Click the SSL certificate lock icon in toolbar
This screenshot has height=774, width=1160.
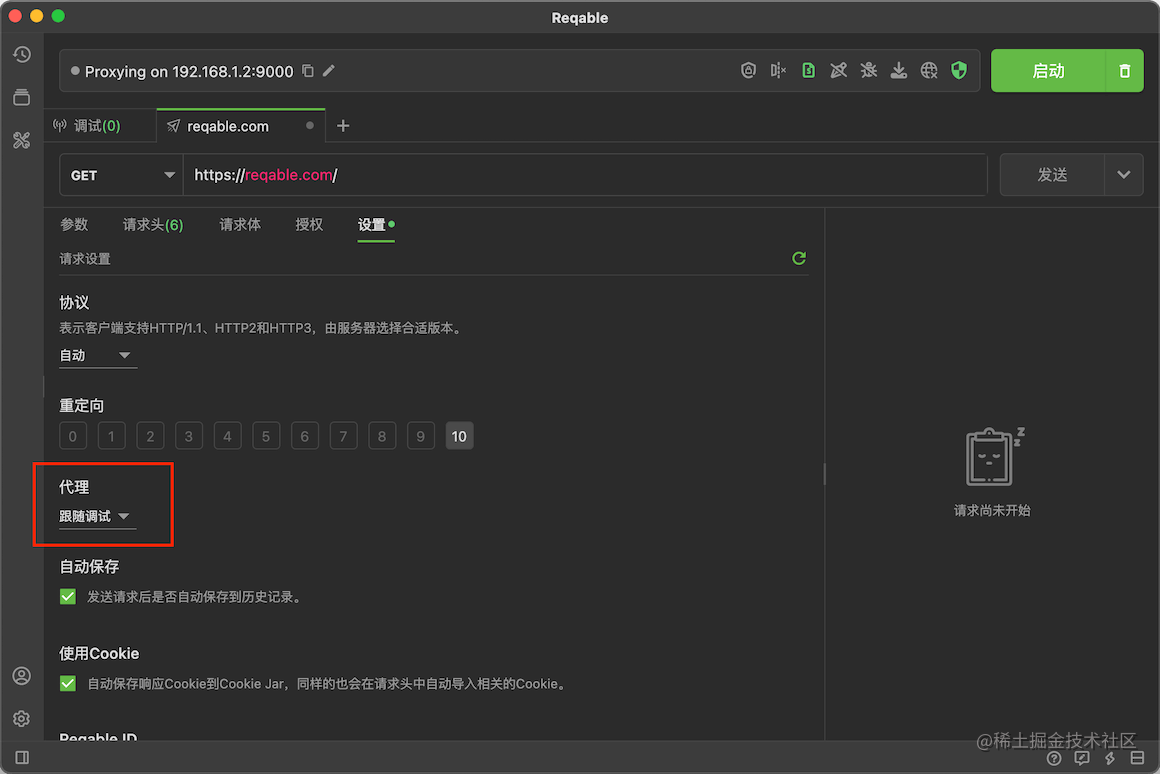748,70
